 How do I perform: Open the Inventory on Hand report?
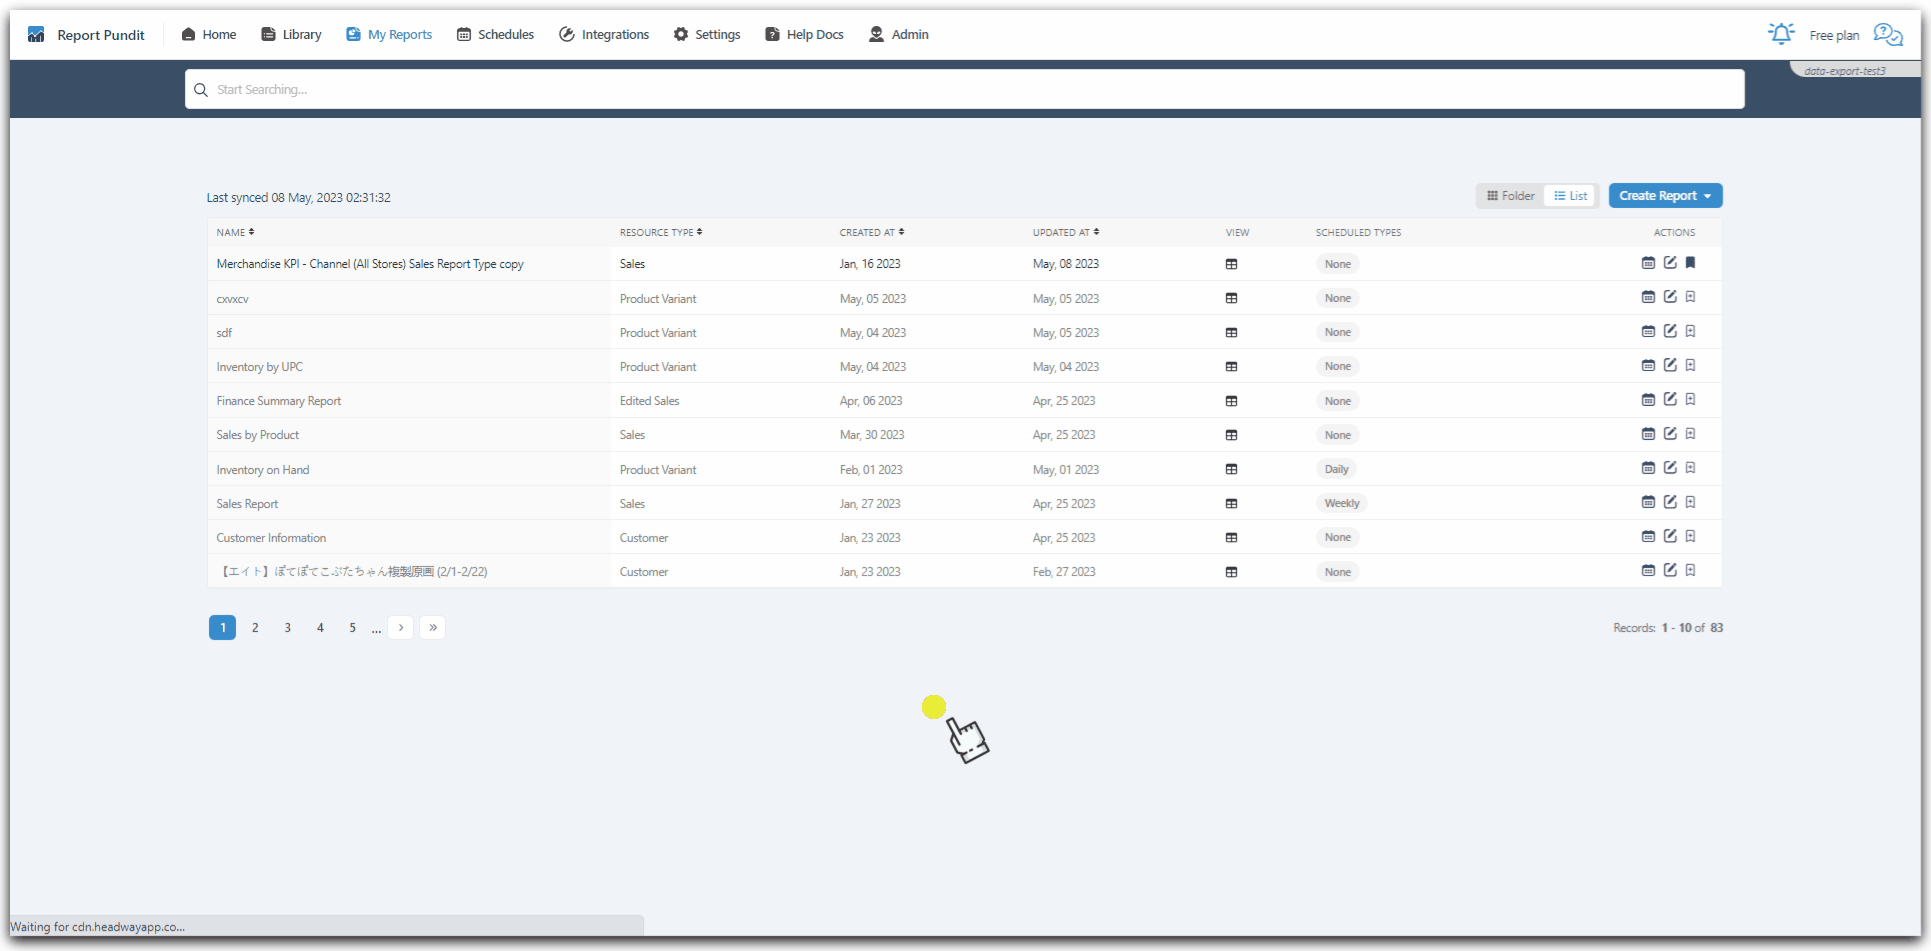(x=263, y=470)
